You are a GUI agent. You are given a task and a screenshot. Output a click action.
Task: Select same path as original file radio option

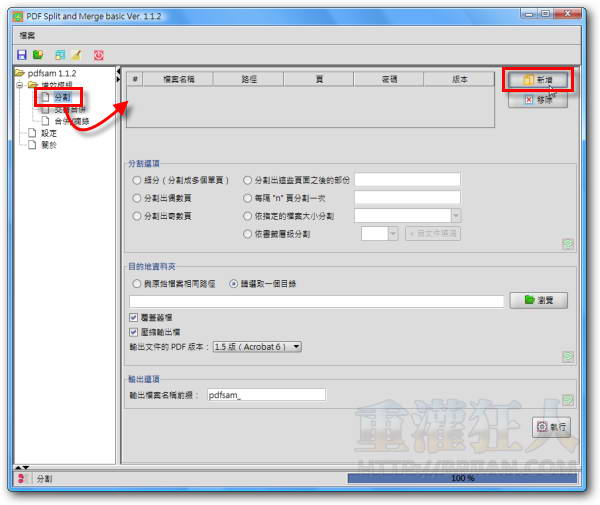137,283
